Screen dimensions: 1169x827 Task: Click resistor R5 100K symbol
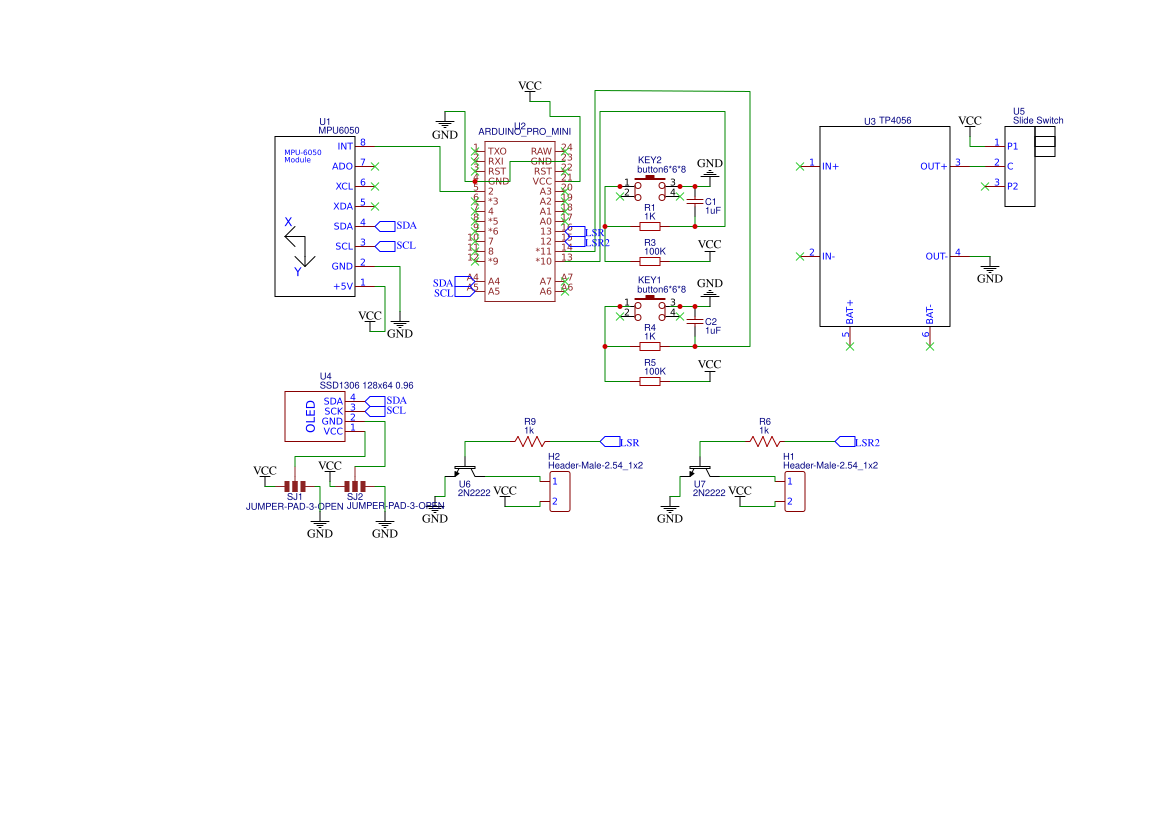[x=650, y=381]
